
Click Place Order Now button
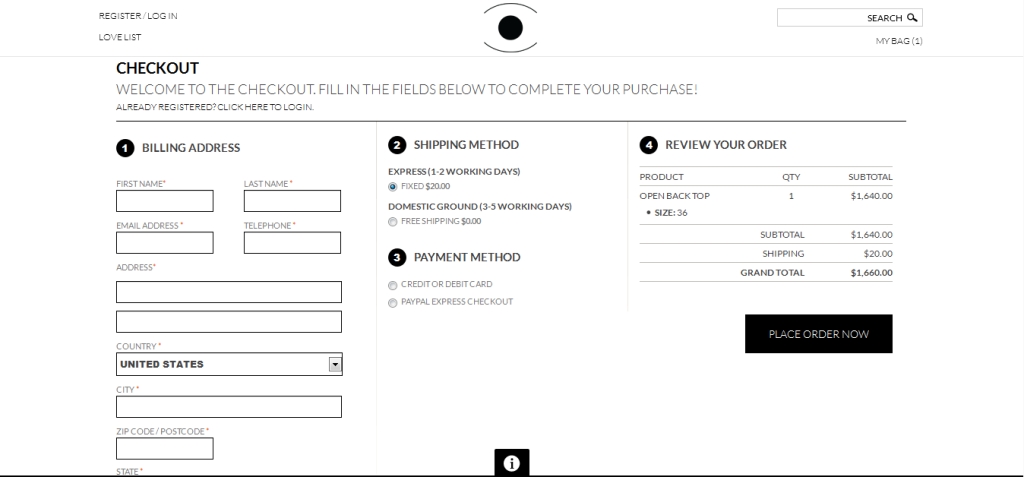click(818, 334)
